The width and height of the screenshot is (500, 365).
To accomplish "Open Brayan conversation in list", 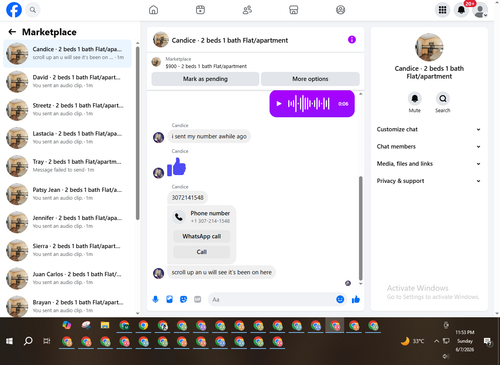I will tap(68, 306).
